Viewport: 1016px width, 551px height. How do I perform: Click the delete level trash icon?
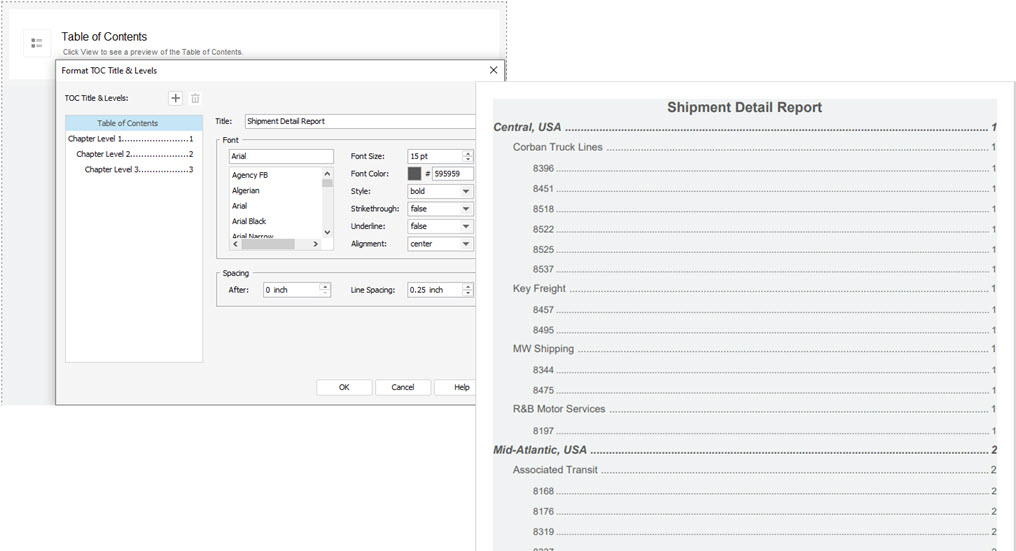point(195,98)
